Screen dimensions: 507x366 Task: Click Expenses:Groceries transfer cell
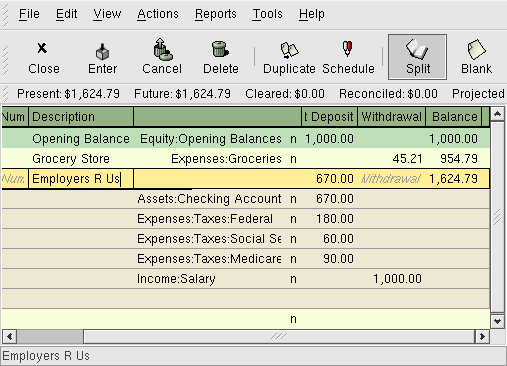[x=226, y=159]
